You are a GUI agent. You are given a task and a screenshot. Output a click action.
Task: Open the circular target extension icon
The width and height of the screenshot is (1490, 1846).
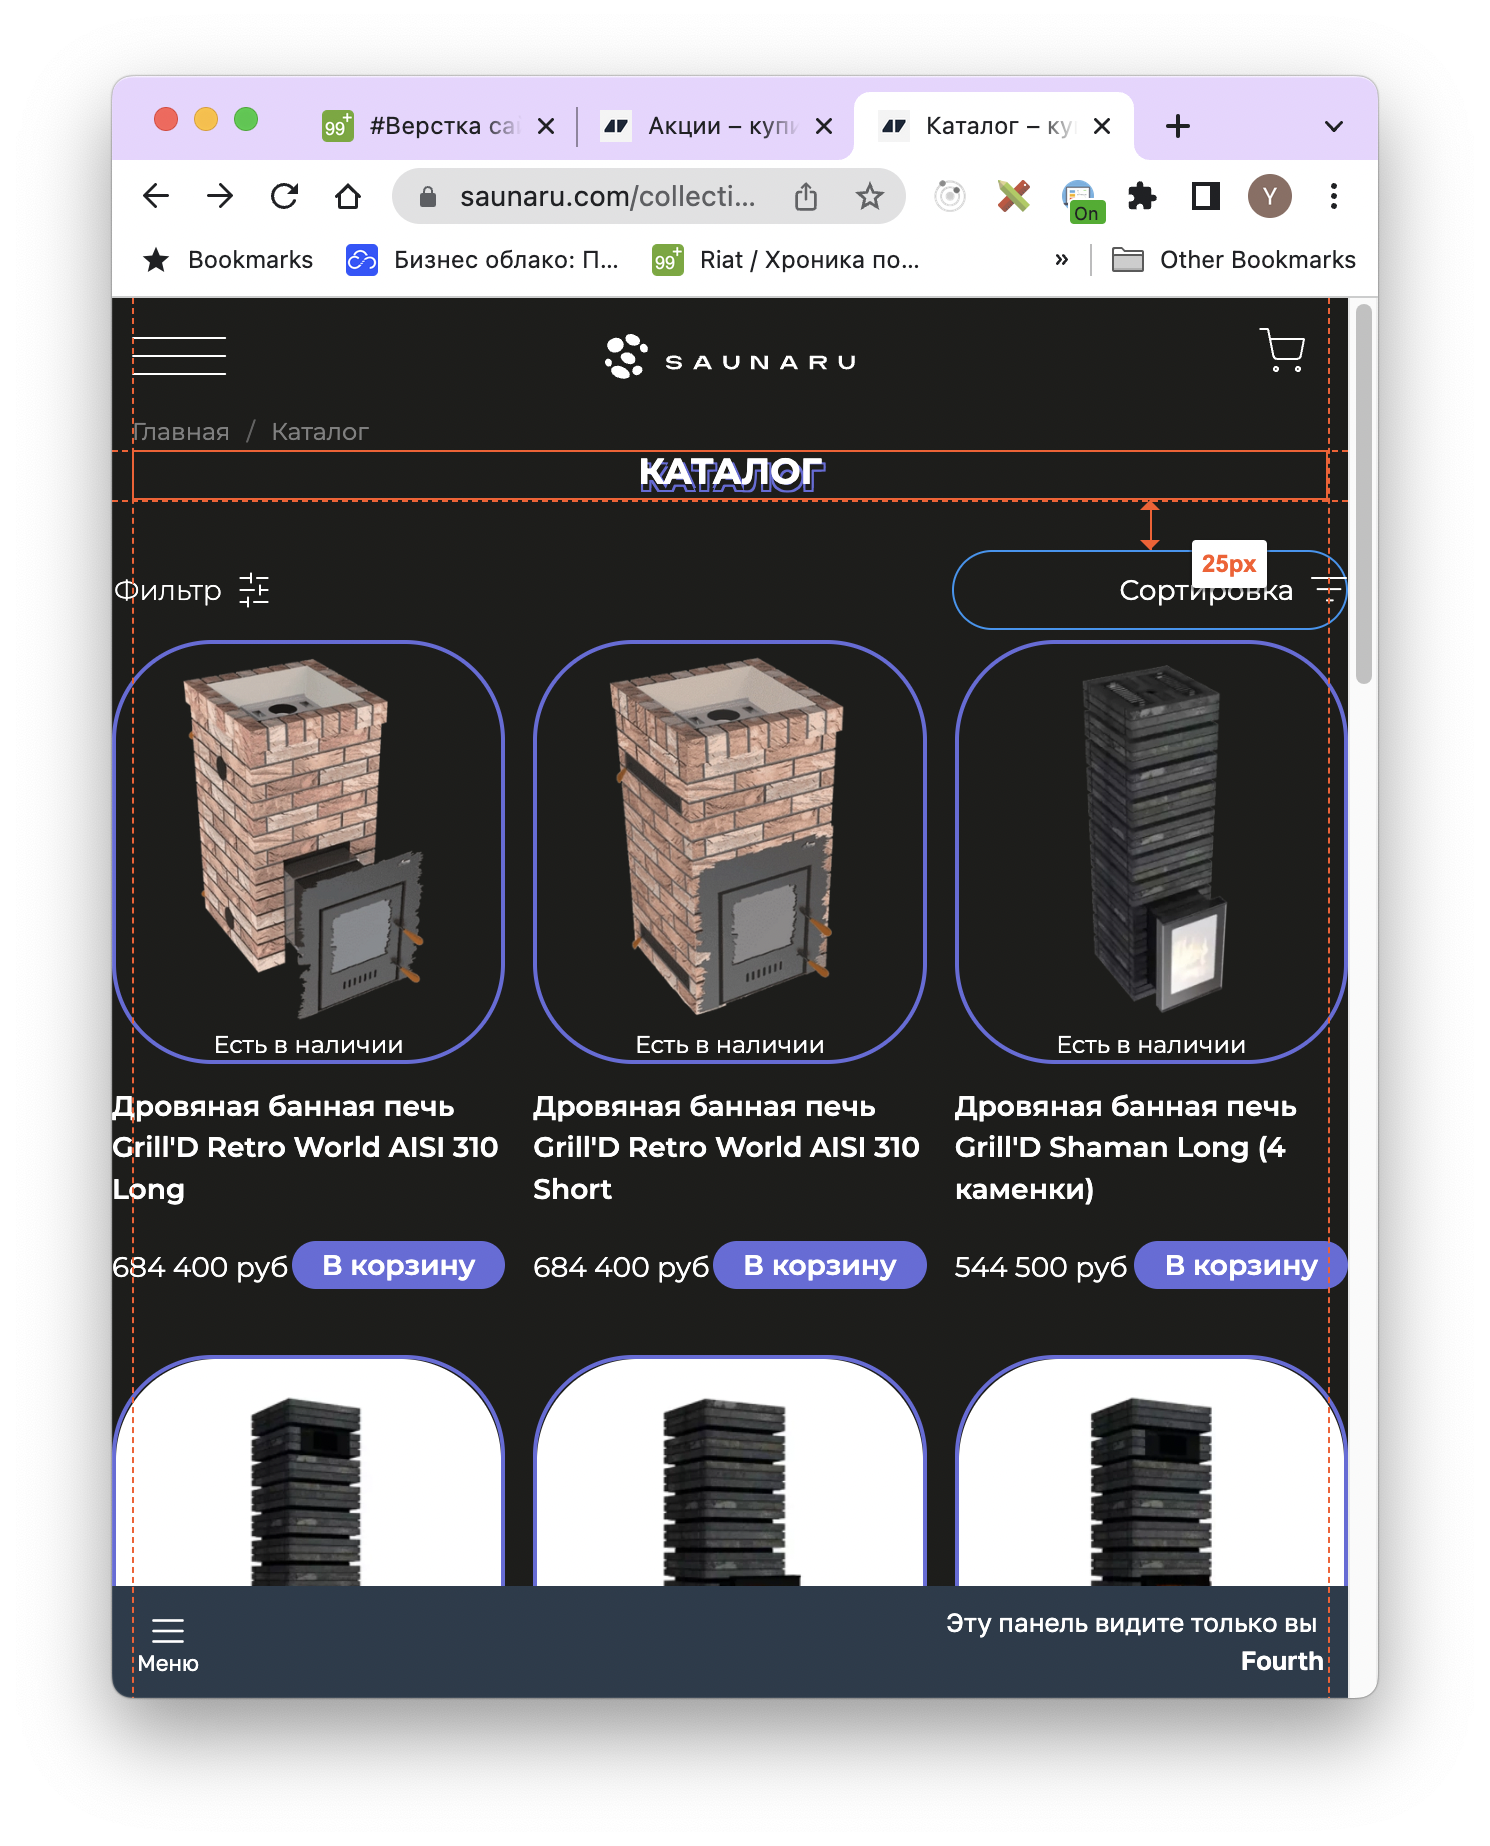click(950, 196)
